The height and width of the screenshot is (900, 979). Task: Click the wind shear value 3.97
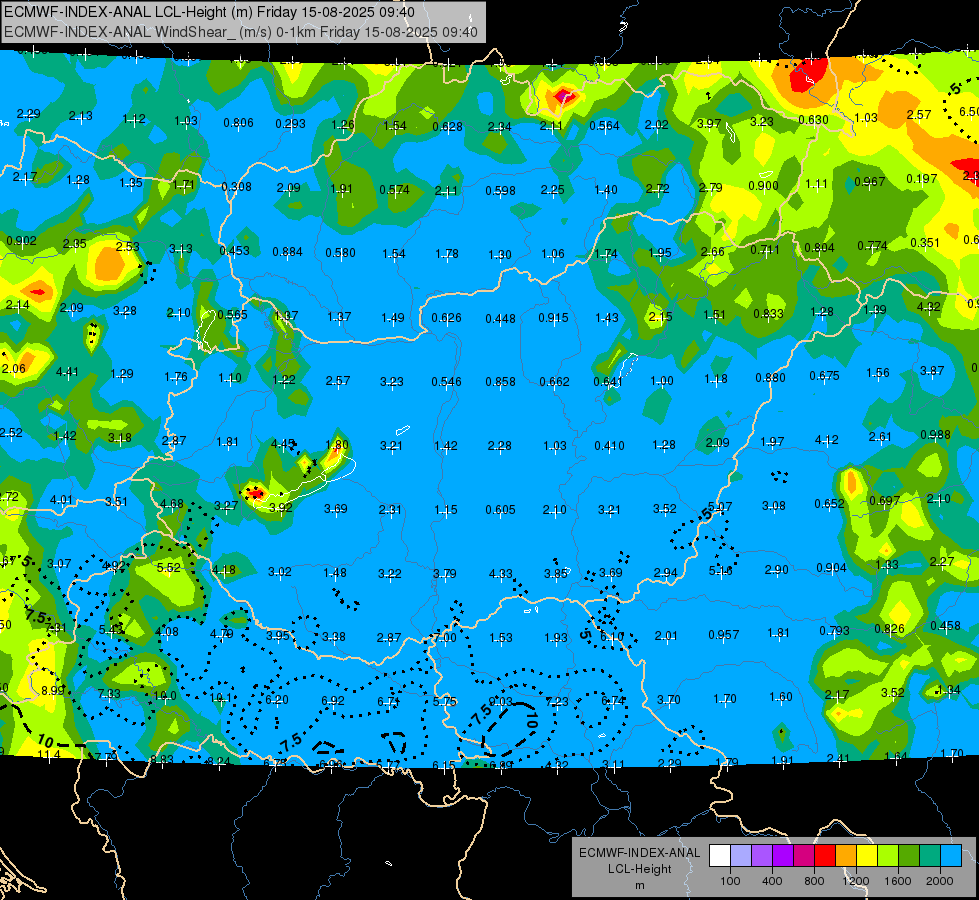pos(709,124)
